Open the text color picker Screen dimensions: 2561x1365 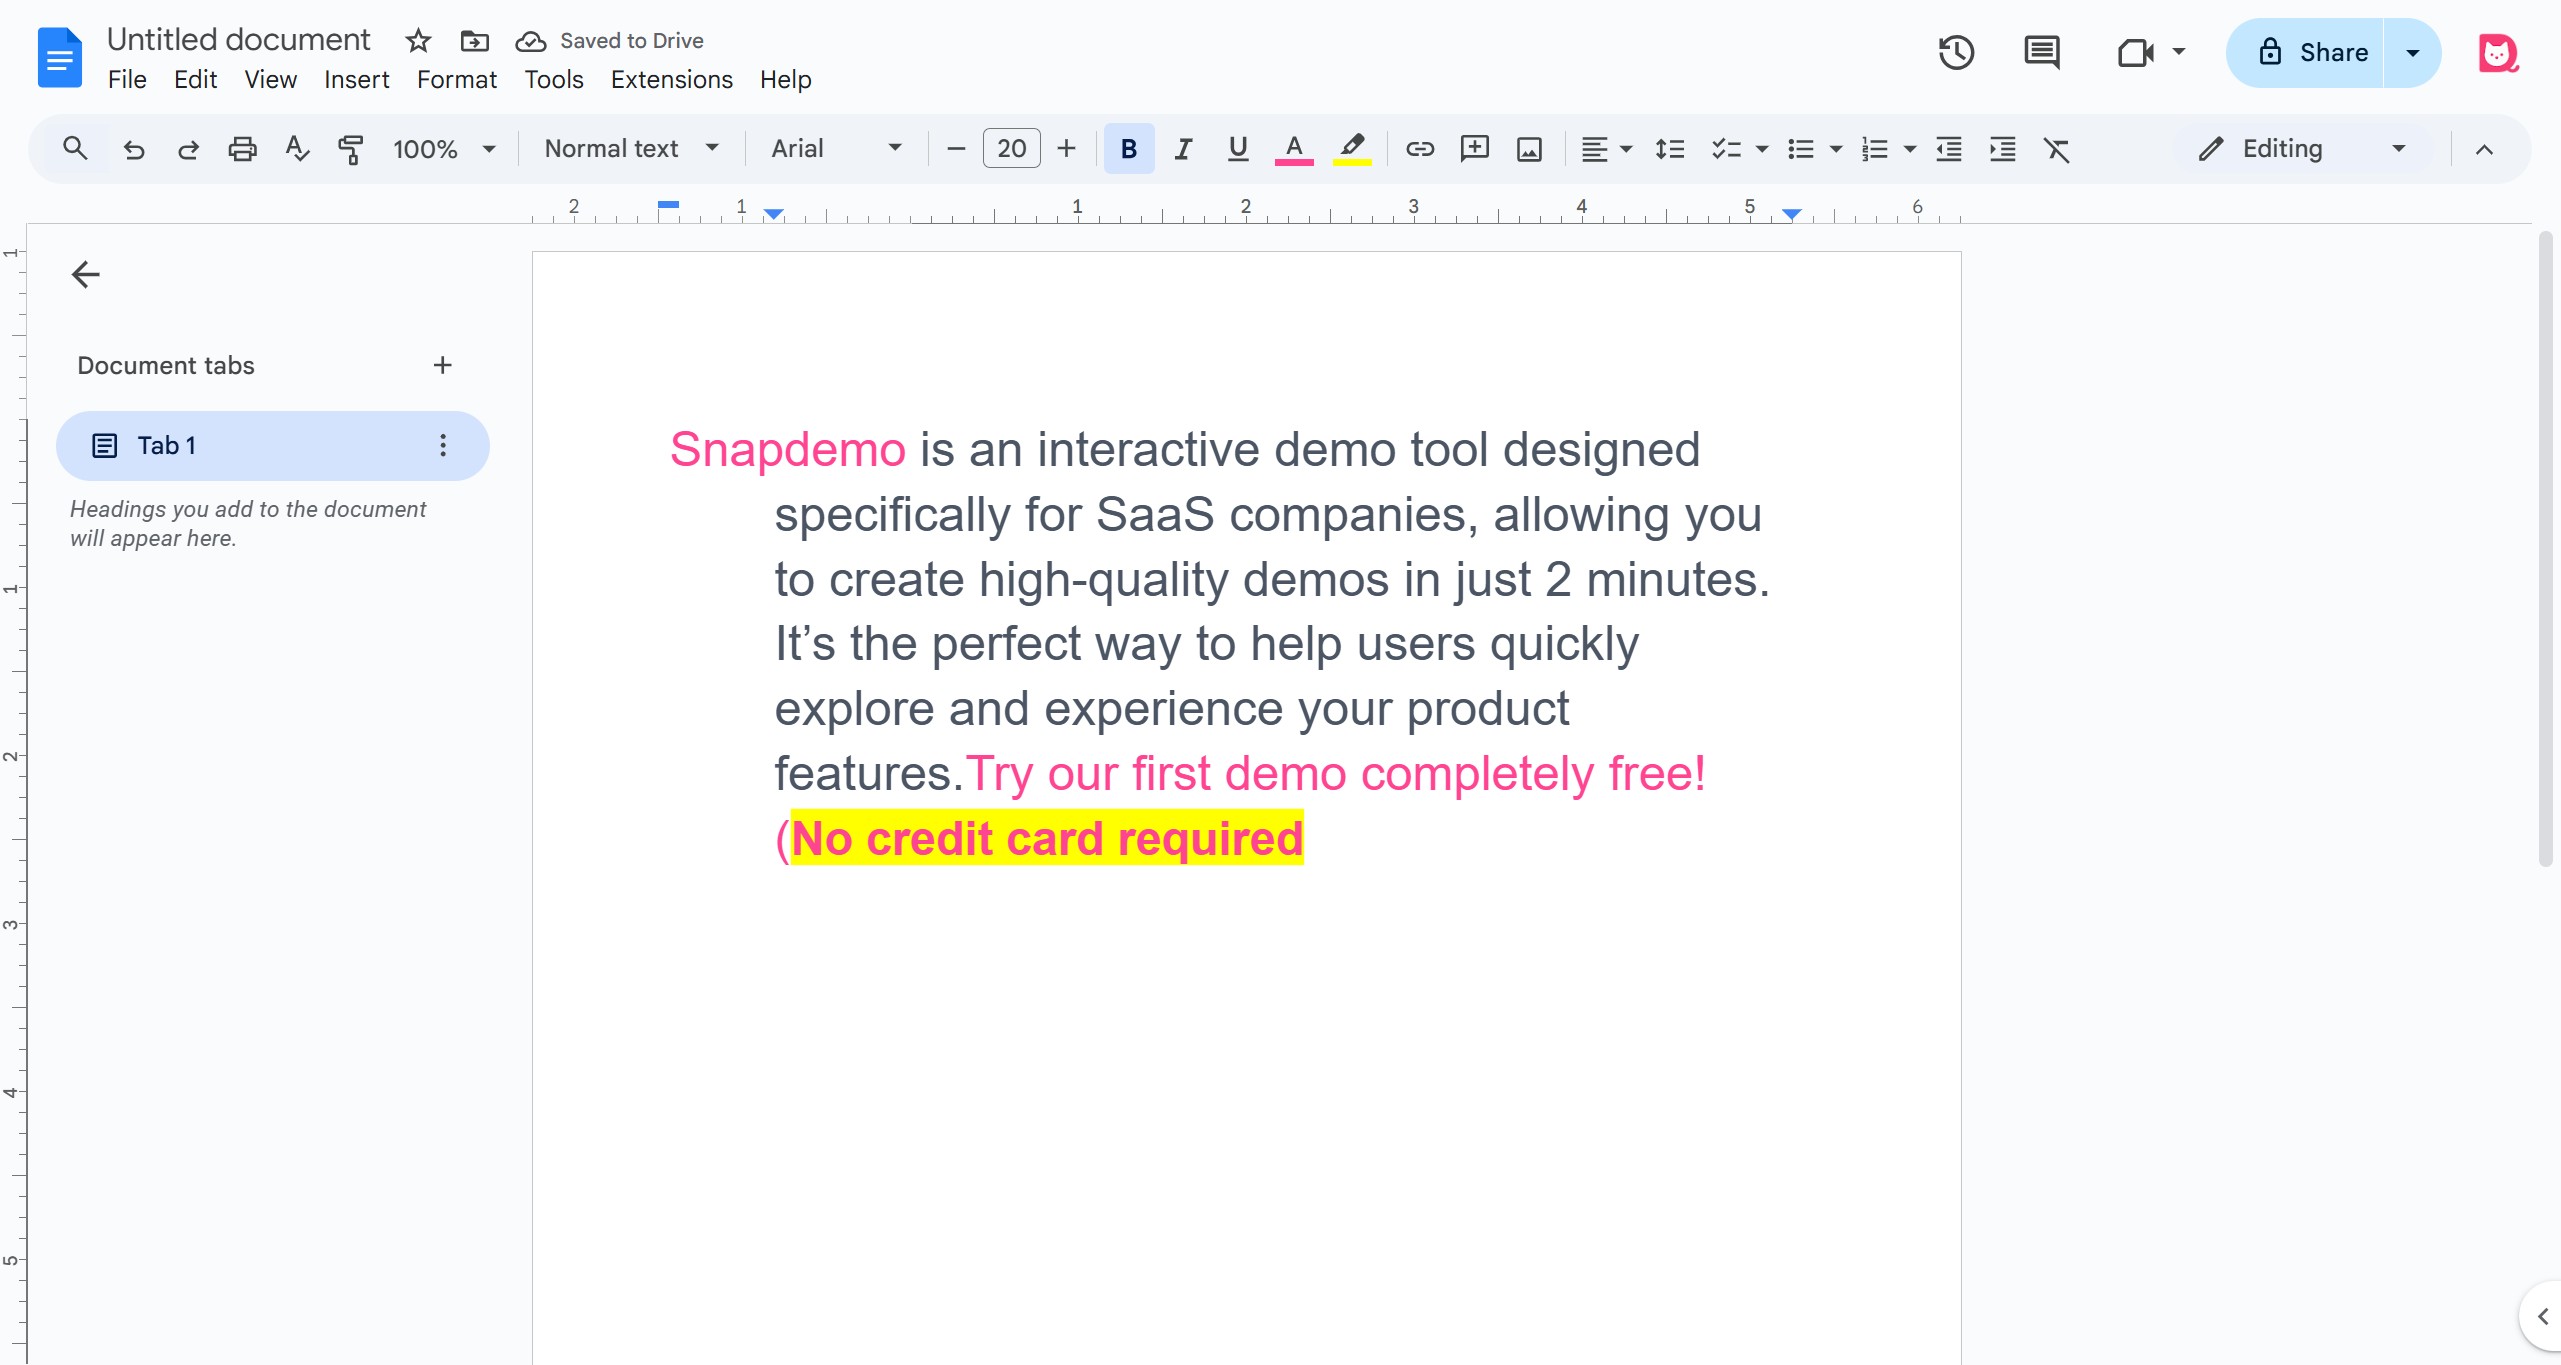pyautogui.click(x=1294, y=149)
